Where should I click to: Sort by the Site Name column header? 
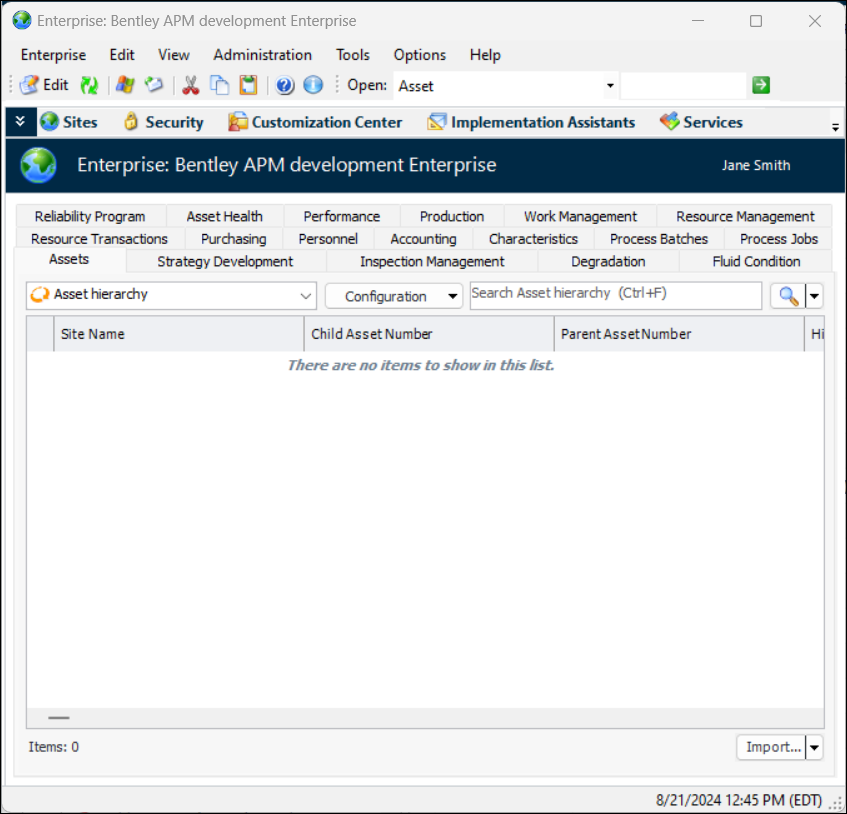coord(179,334)
